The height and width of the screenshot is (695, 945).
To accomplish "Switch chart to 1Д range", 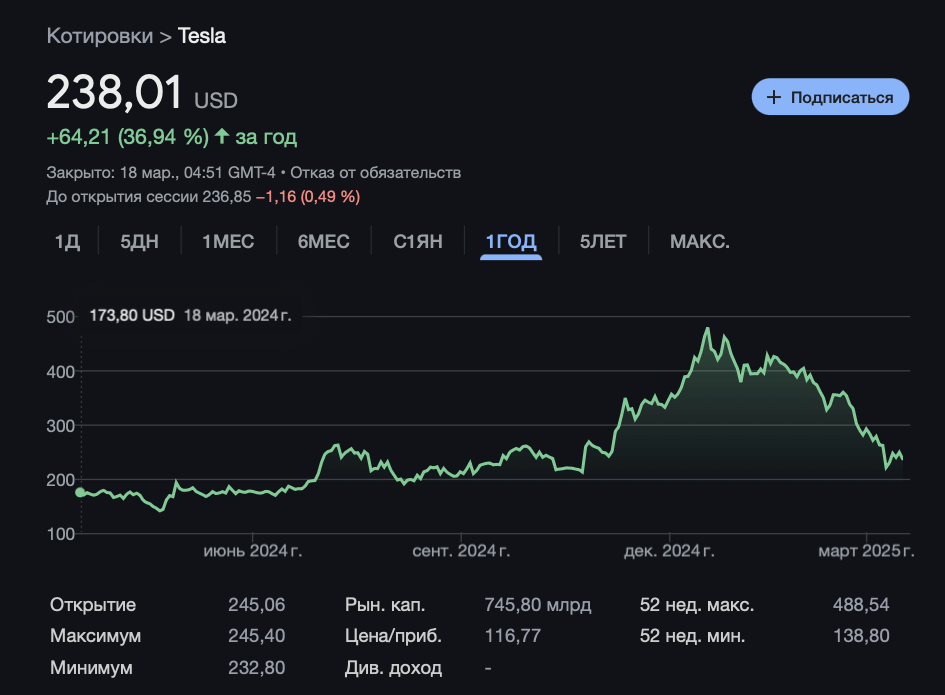I will tap(67, 242).
